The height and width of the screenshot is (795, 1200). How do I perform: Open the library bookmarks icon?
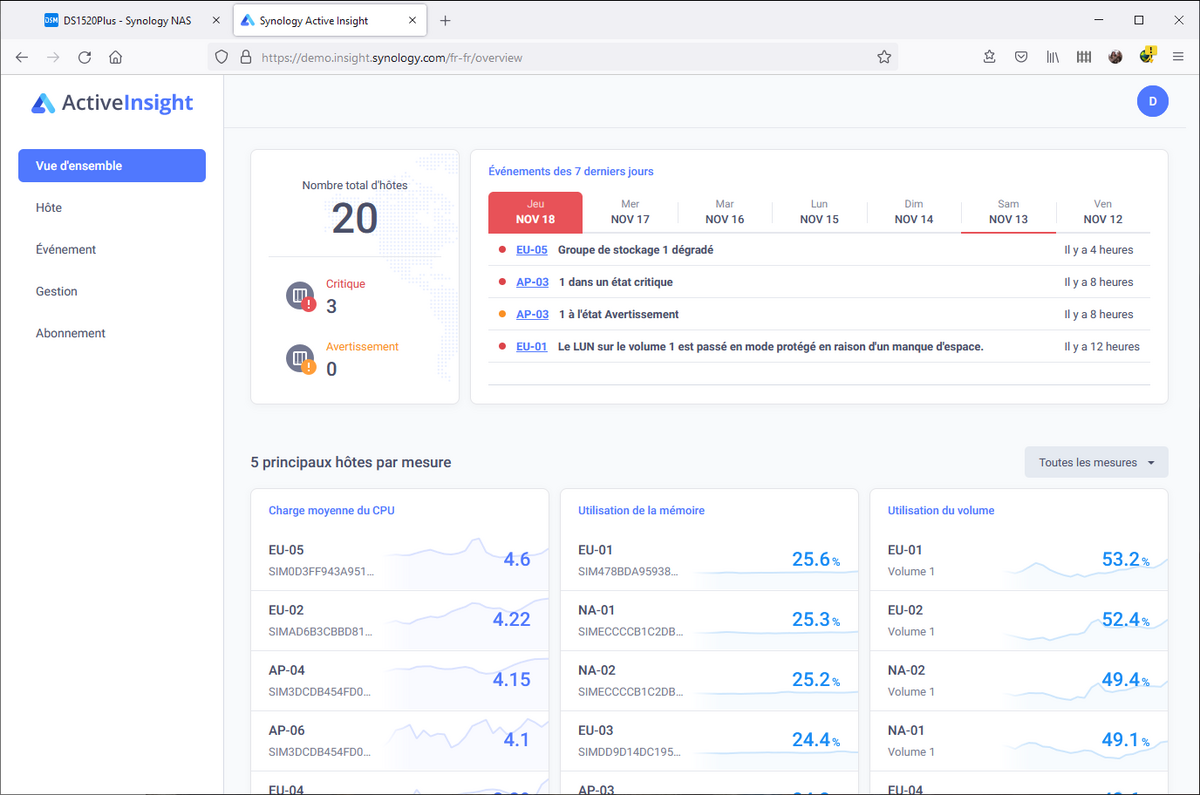tap(1053, 58)
